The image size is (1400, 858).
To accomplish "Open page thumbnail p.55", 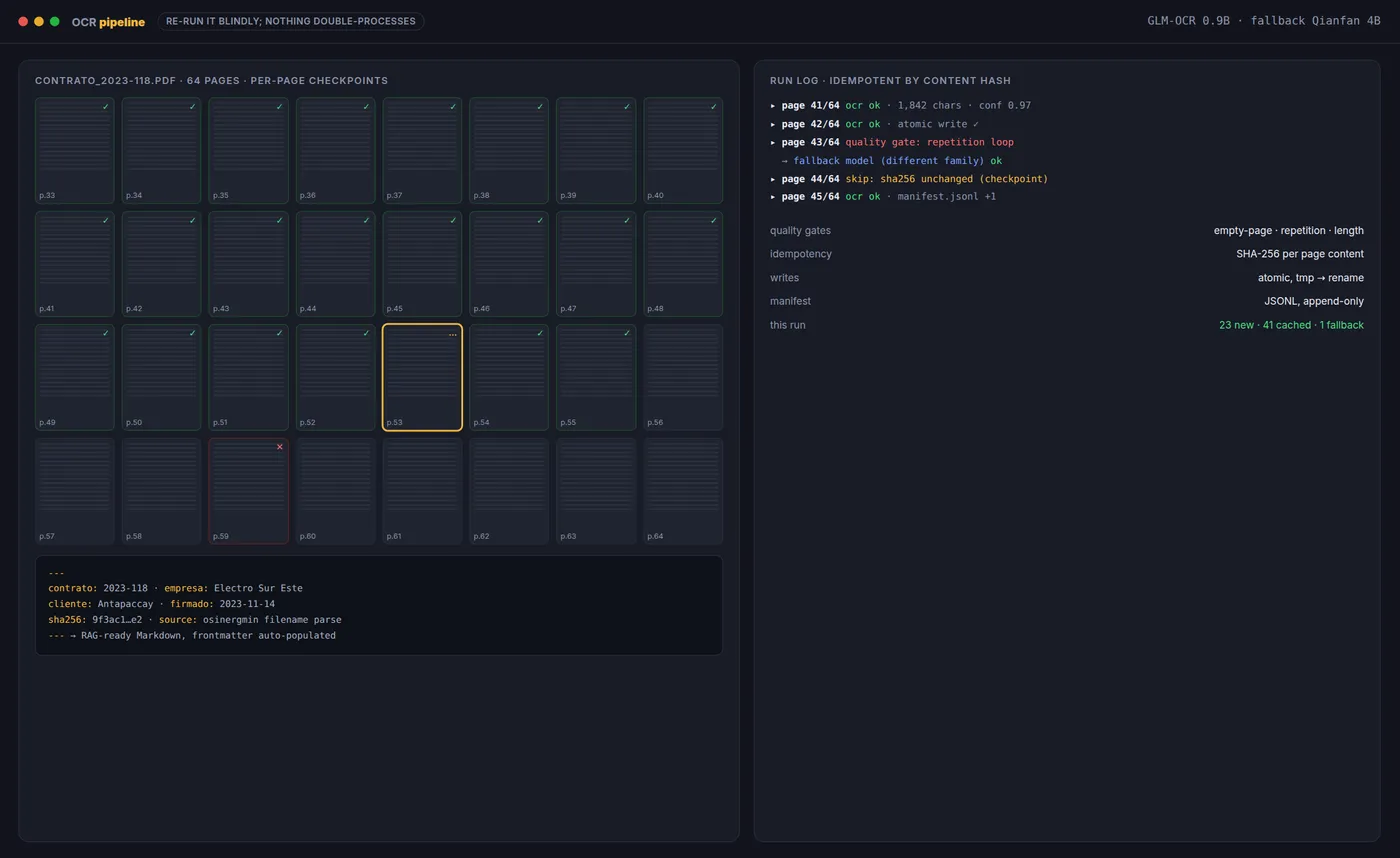I will 596,377.
